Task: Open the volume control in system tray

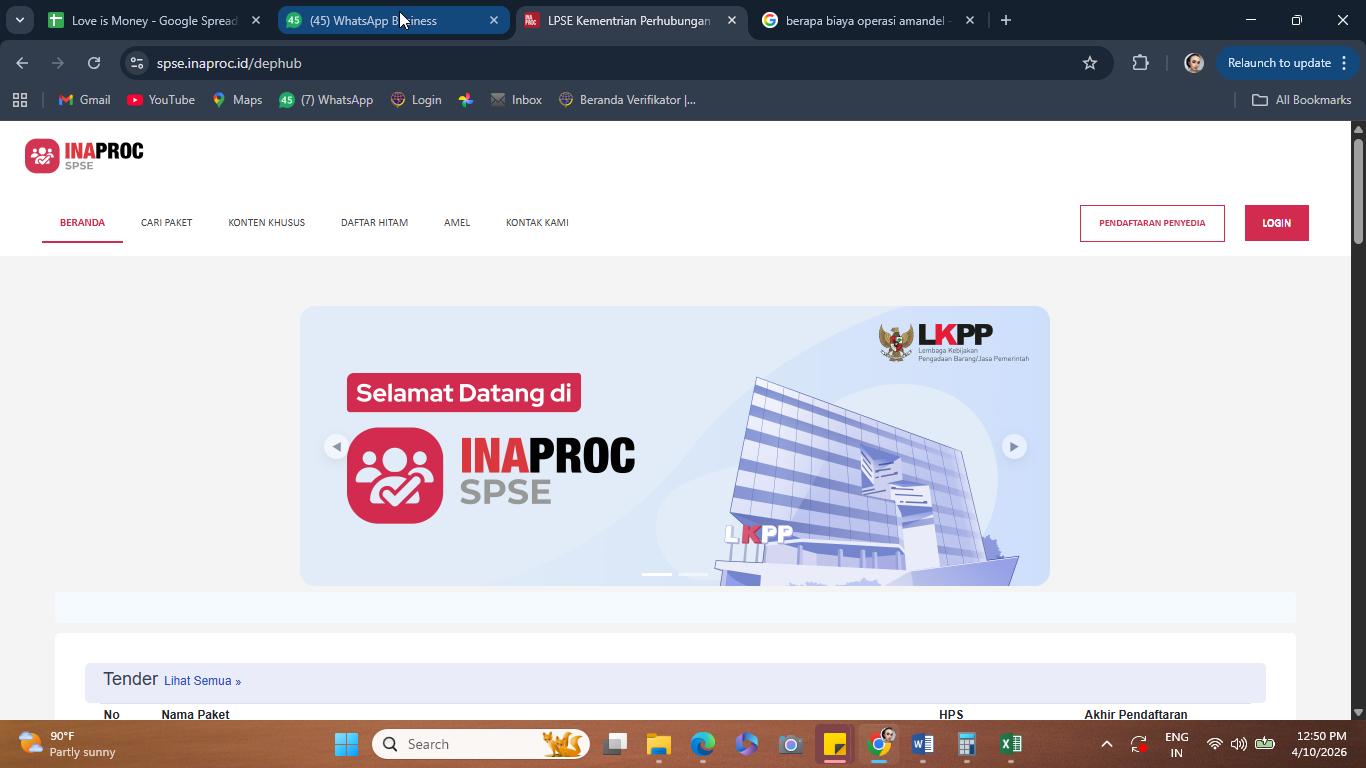Action: tap(1239, 744)
